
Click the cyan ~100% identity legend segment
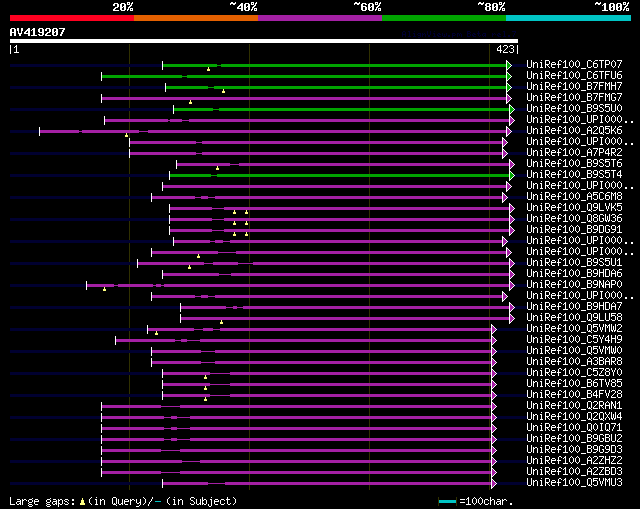coord(569,18)
